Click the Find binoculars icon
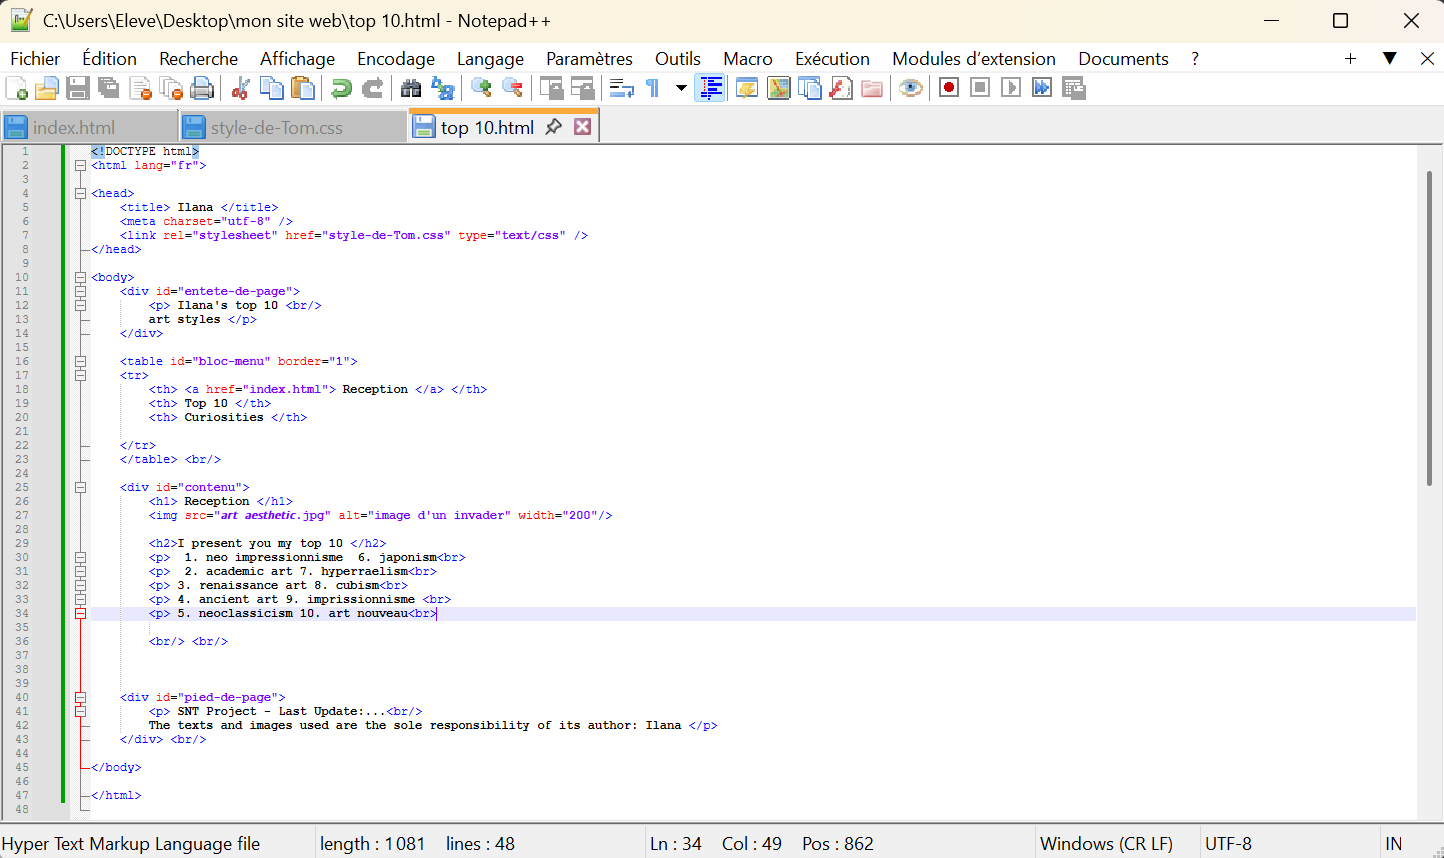1444x858 pixels. 411,88
